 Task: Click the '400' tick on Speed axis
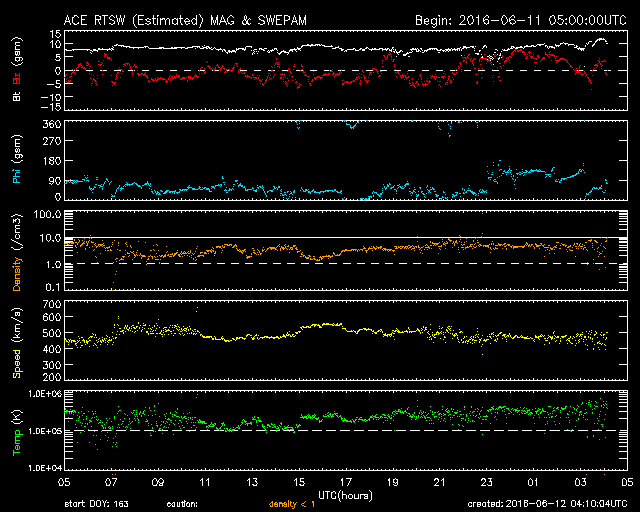(52, 349)
